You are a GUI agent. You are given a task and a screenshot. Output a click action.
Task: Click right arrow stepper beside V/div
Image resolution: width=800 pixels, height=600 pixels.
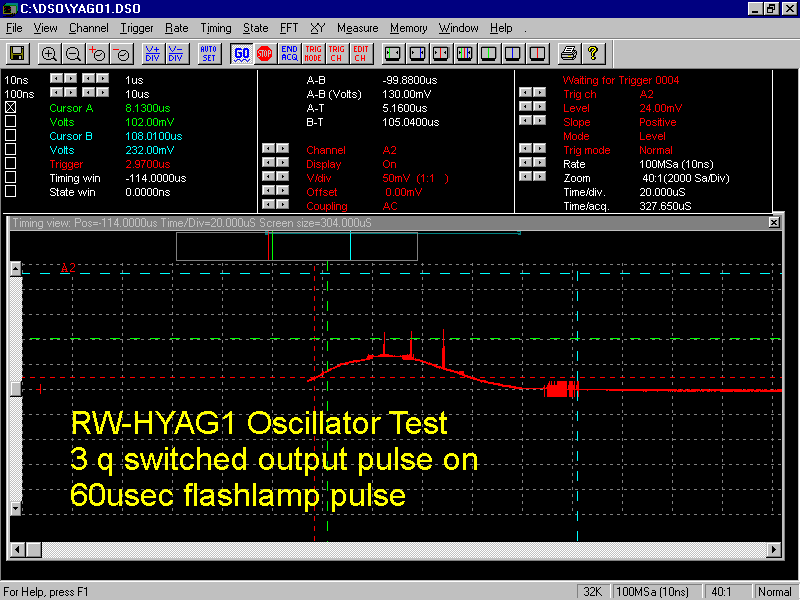pos(282,177)
